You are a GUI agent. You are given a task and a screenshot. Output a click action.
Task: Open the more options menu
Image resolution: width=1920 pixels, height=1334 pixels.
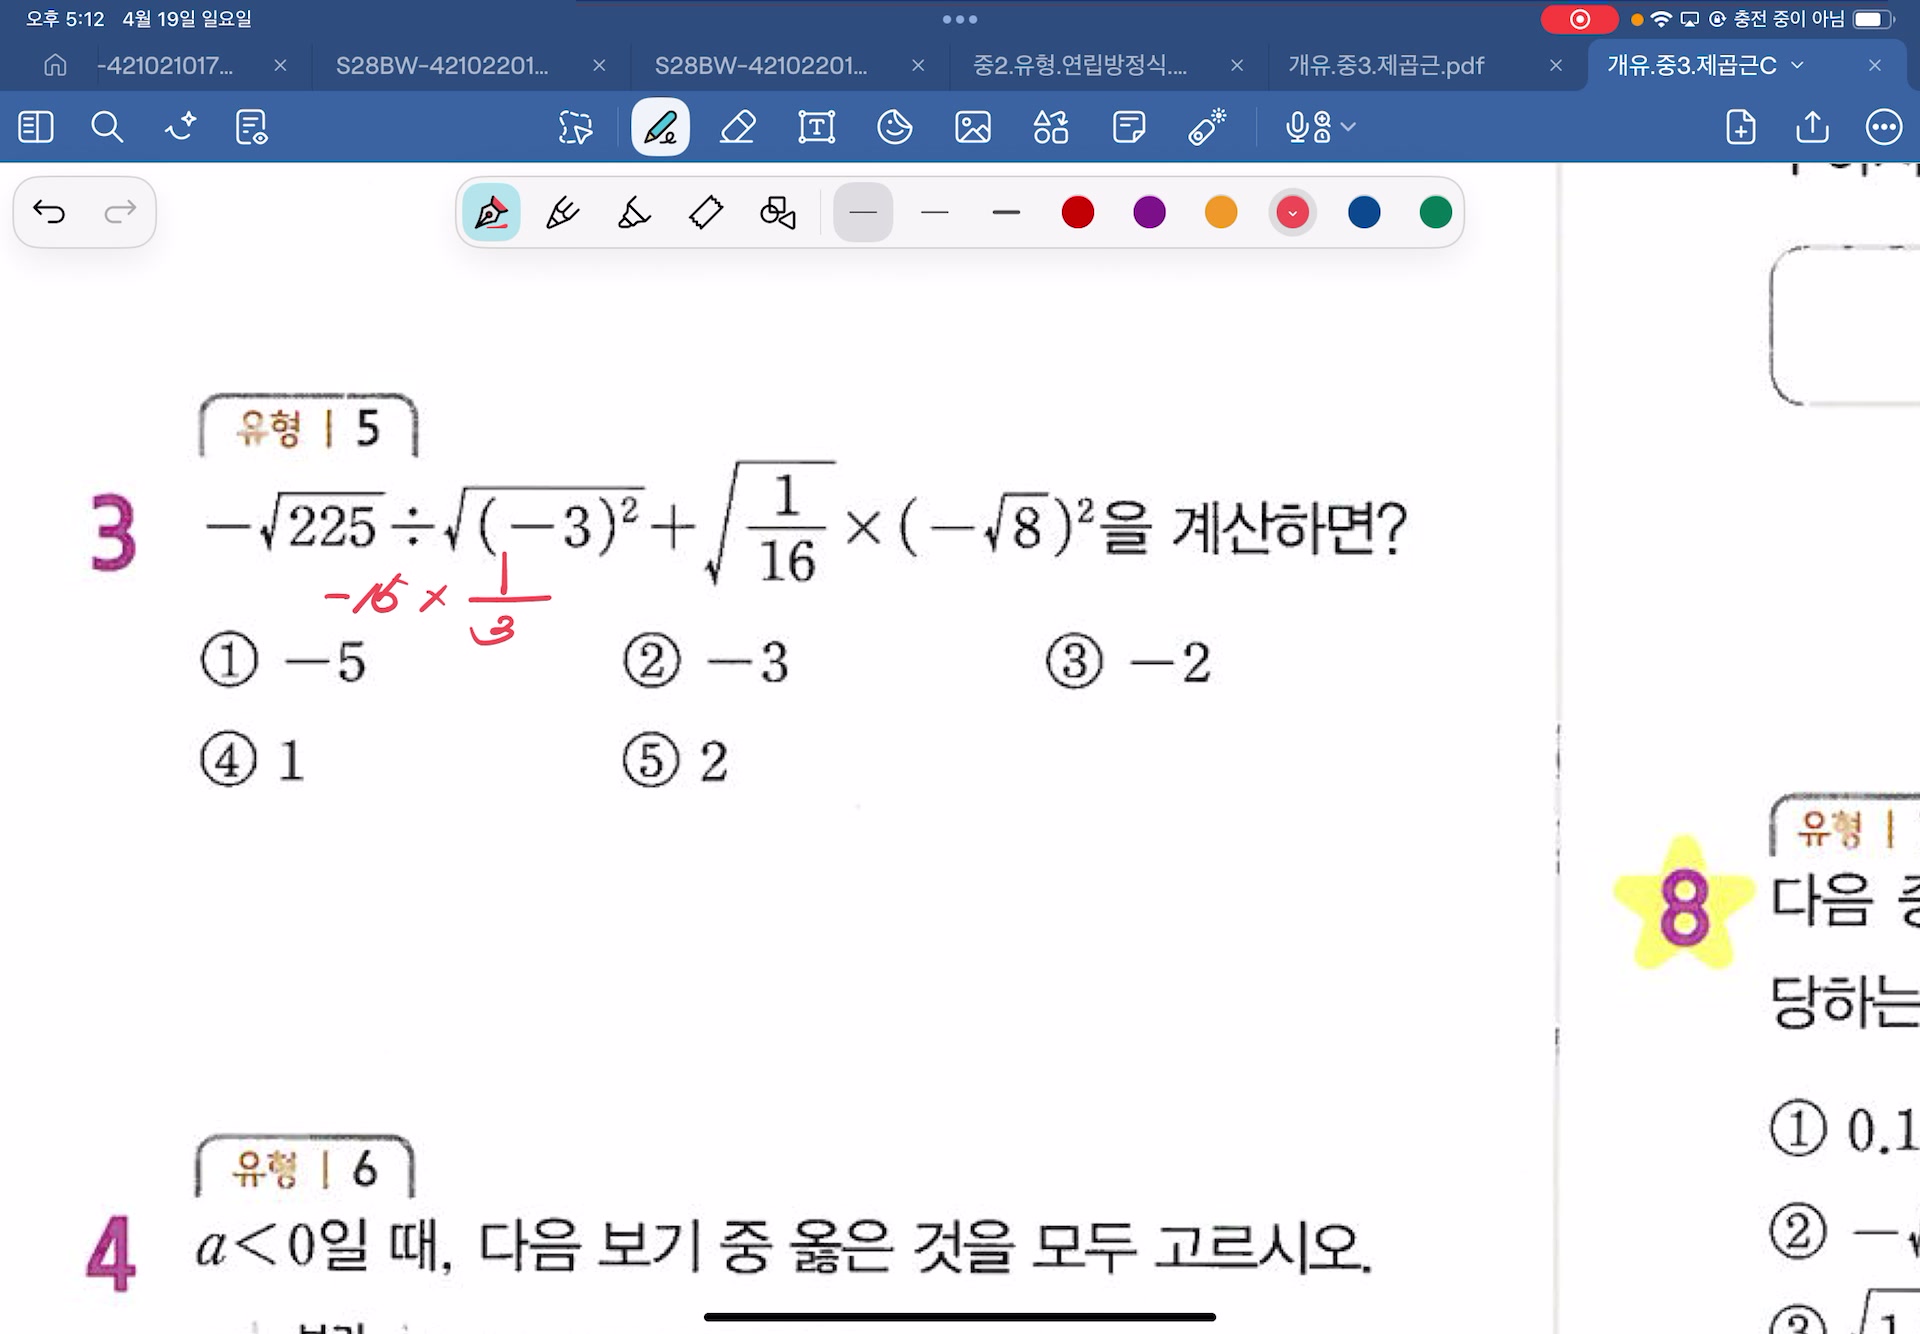pos(1884,127)
